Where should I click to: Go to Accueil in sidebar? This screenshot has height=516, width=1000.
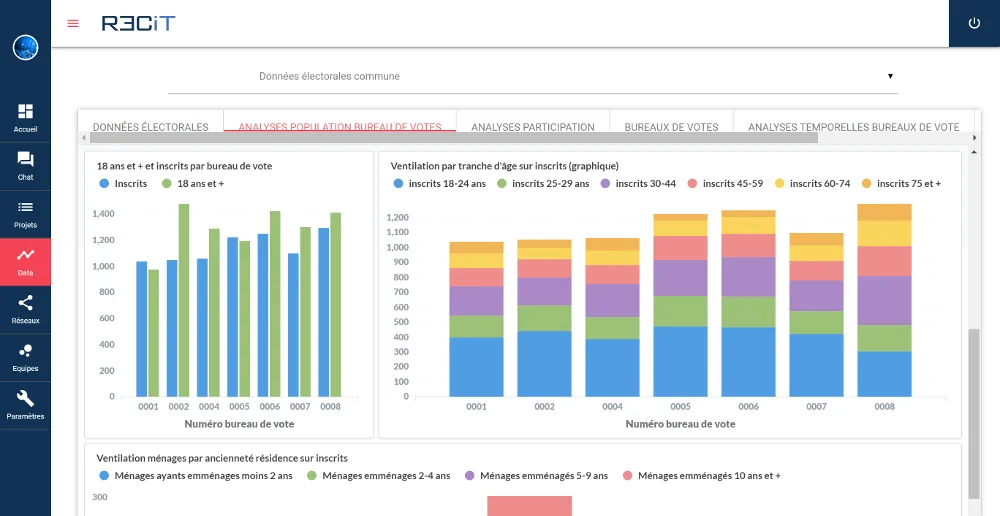pos(26,119)
